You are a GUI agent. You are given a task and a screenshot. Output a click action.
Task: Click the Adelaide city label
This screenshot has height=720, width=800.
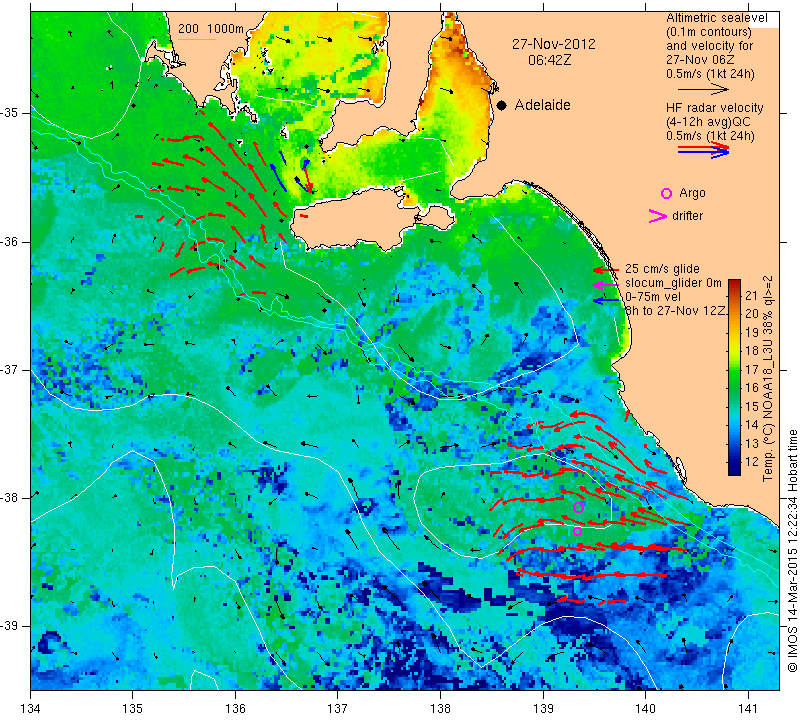tap(542, 105)
